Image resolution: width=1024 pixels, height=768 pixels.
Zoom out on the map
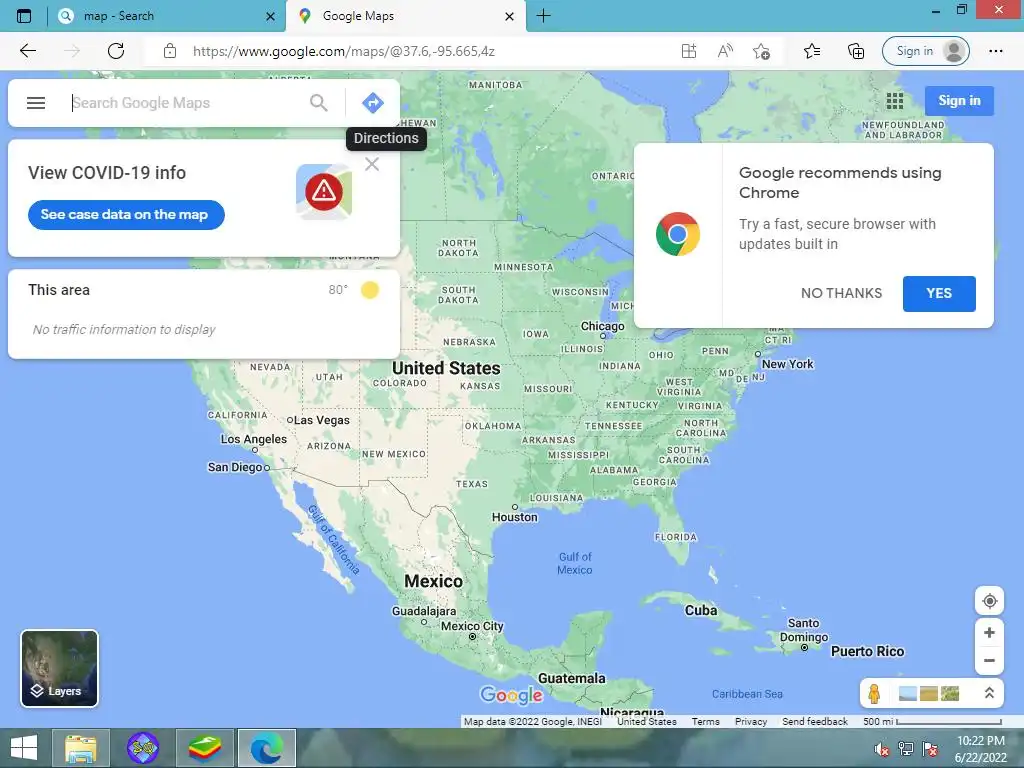click(989, 660)
